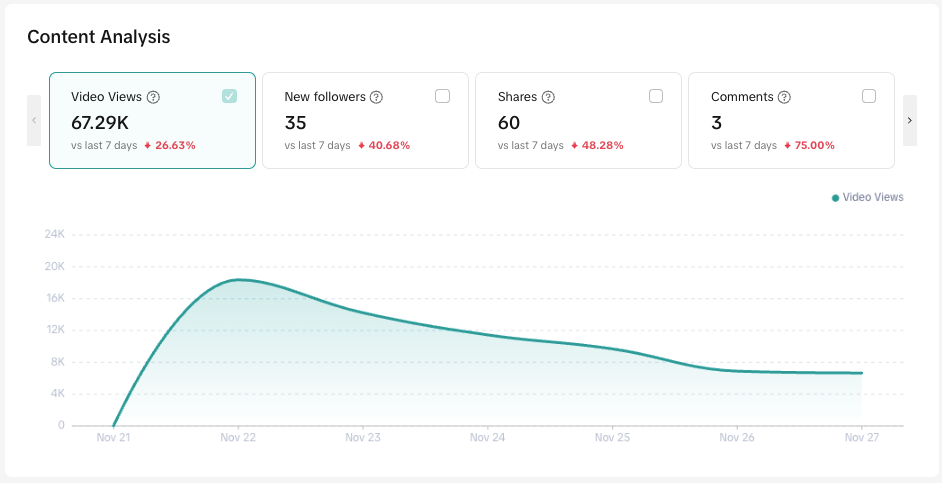
Task: Check the Shares metric checkbox
Action: click(656, 96)
